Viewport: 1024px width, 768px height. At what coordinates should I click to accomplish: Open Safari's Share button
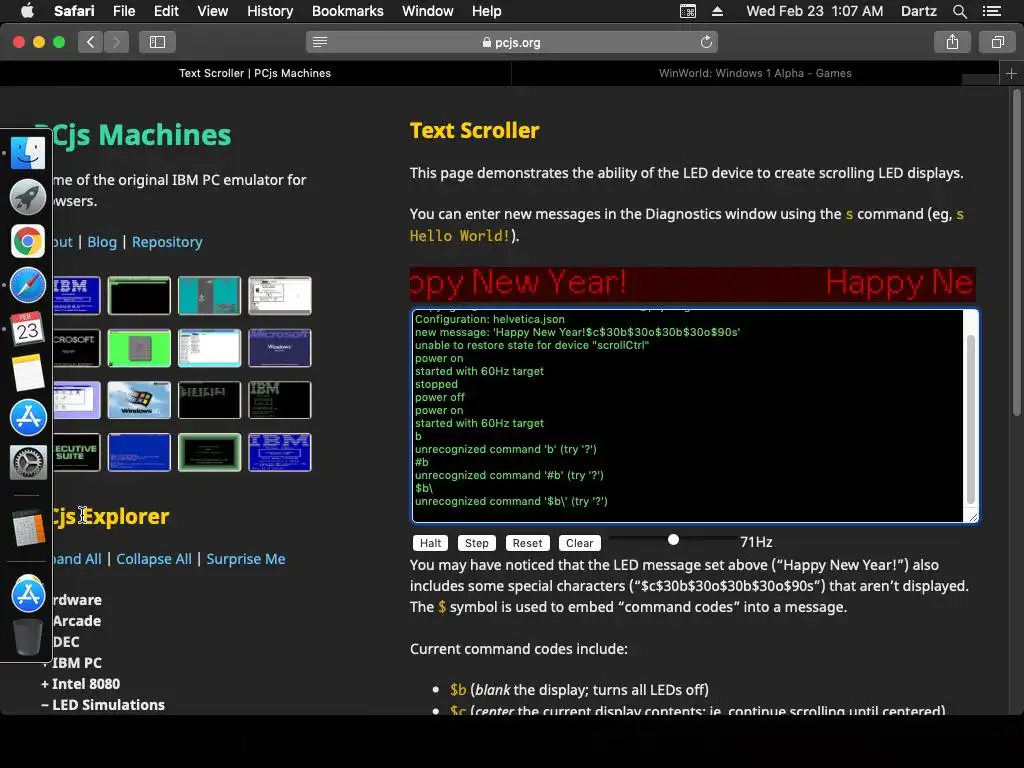point(952,42)
